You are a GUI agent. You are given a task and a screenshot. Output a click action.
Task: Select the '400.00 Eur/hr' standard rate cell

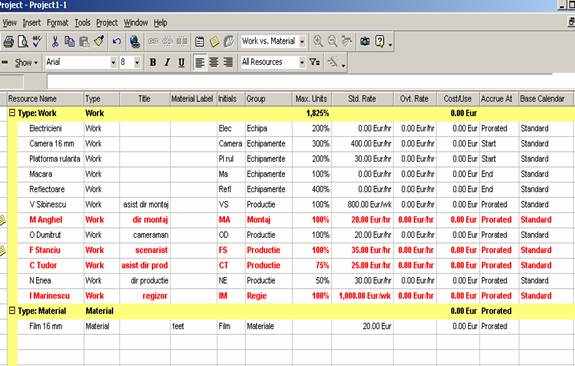(362, 144)
